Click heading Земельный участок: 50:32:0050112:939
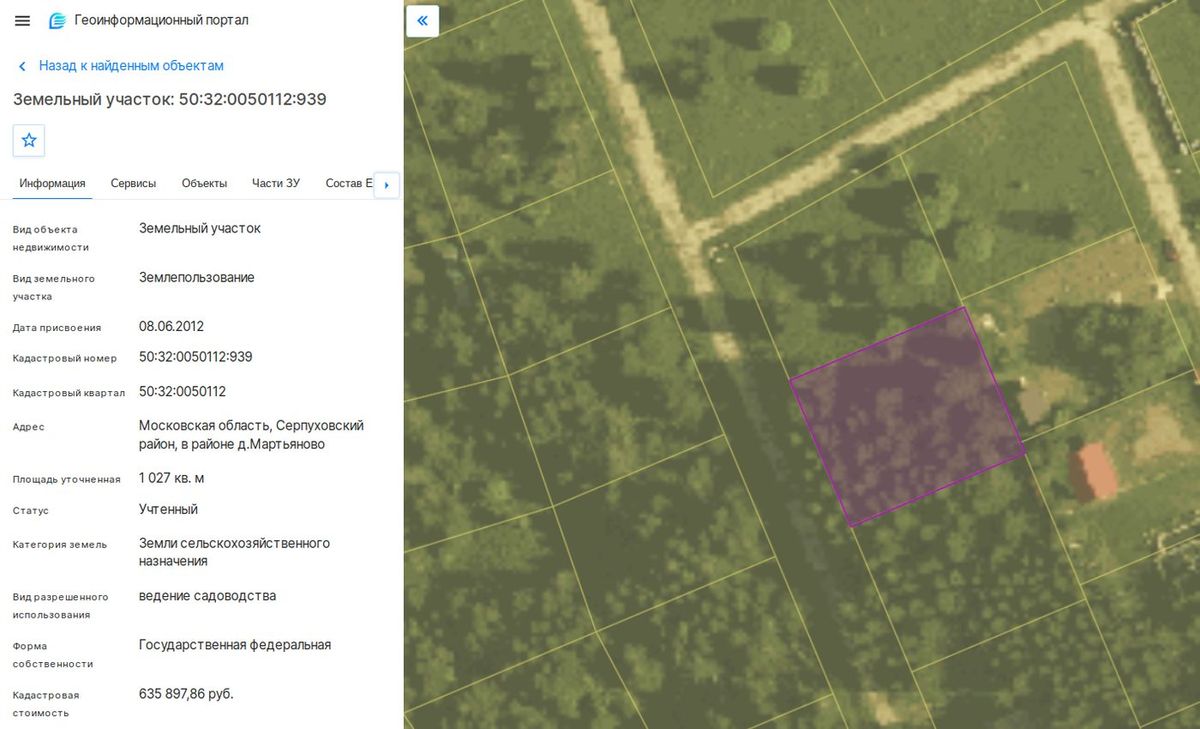 click(170, 100)
